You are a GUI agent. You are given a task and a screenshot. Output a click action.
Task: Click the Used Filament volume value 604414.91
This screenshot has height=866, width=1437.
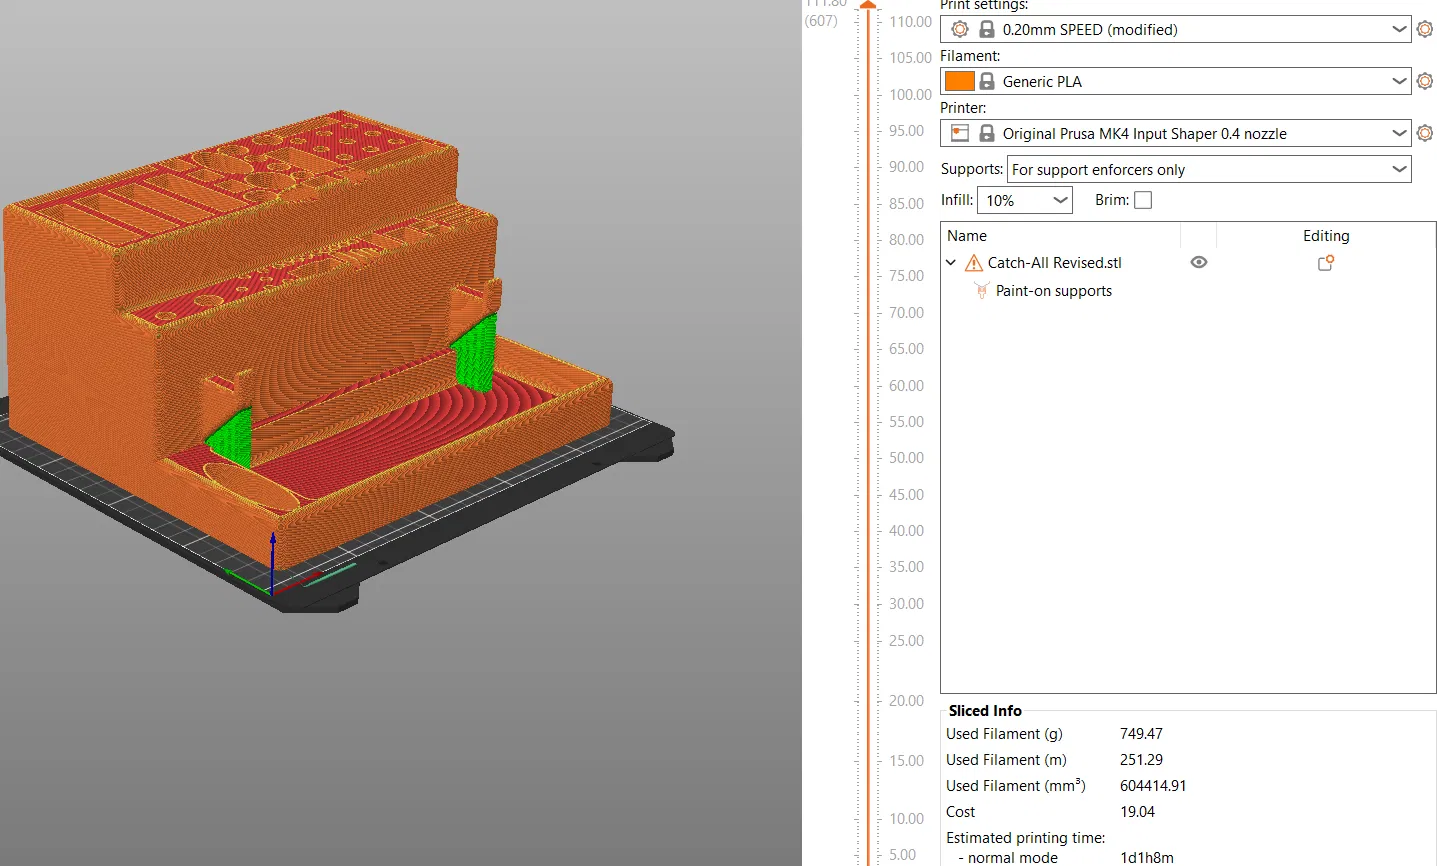[x=1153, y=786]
